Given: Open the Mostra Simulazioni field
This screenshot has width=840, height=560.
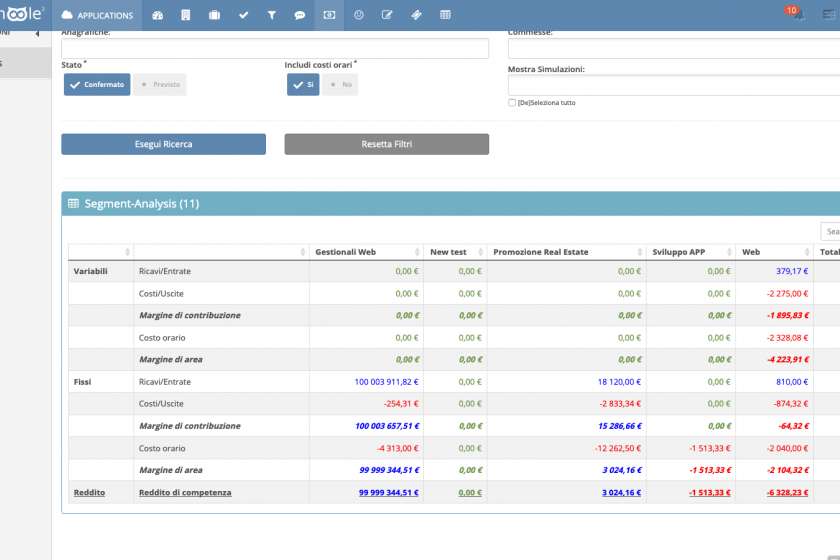Looking at the screenshot, I should point(674,85).
